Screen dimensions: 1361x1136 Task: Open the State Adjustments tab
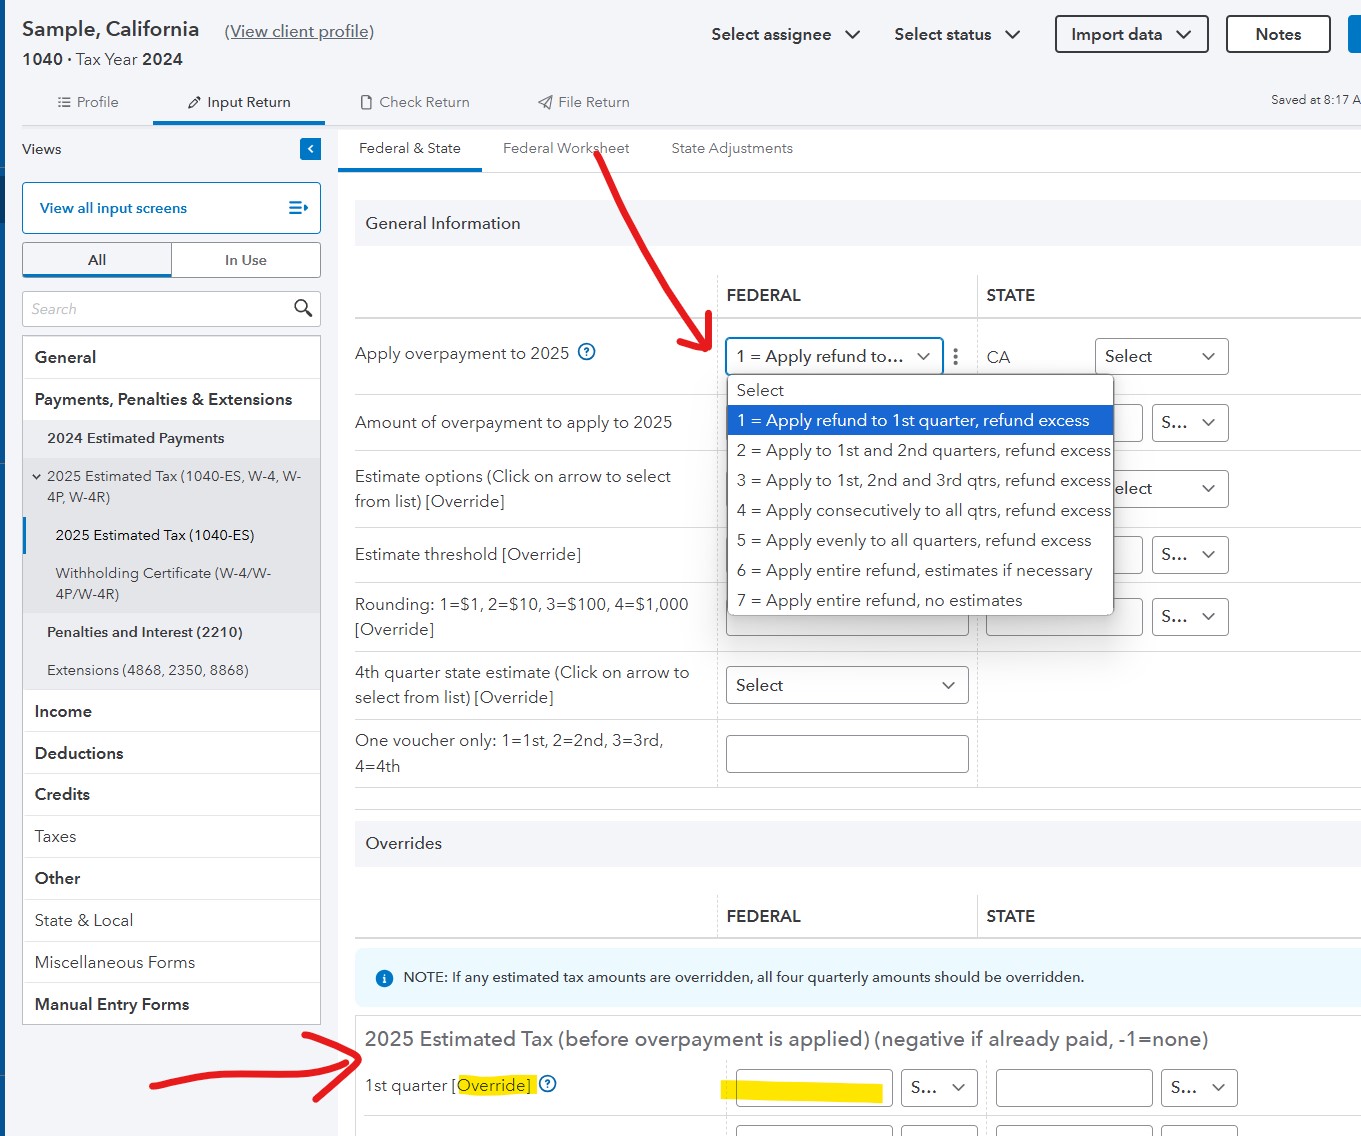[x=731, y=147]
